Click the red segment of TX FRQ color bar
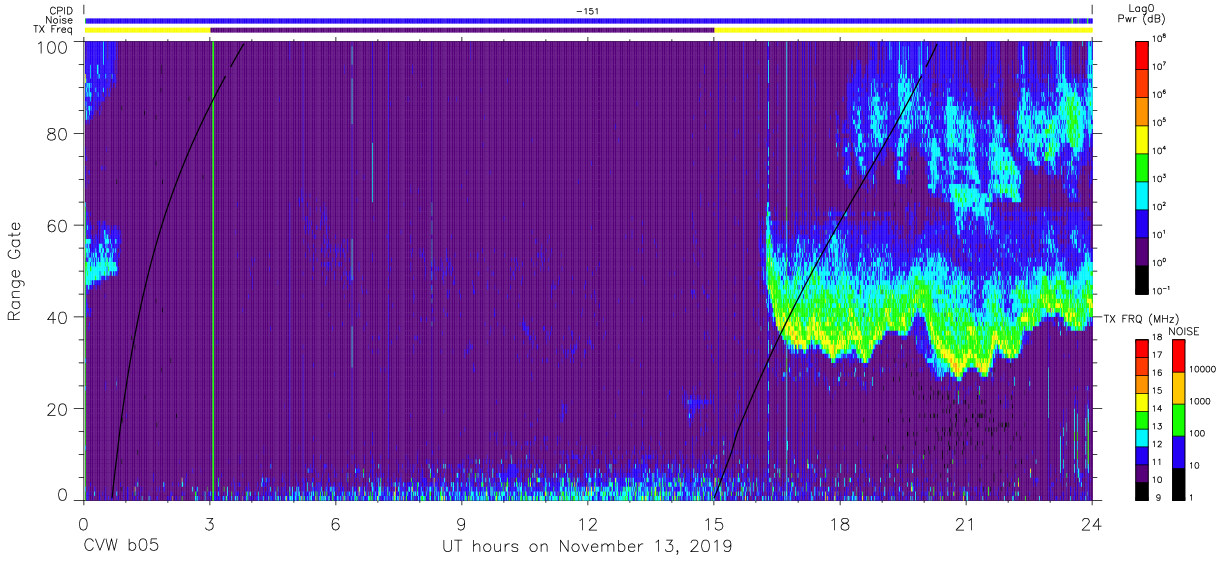 pos(1141,349)
